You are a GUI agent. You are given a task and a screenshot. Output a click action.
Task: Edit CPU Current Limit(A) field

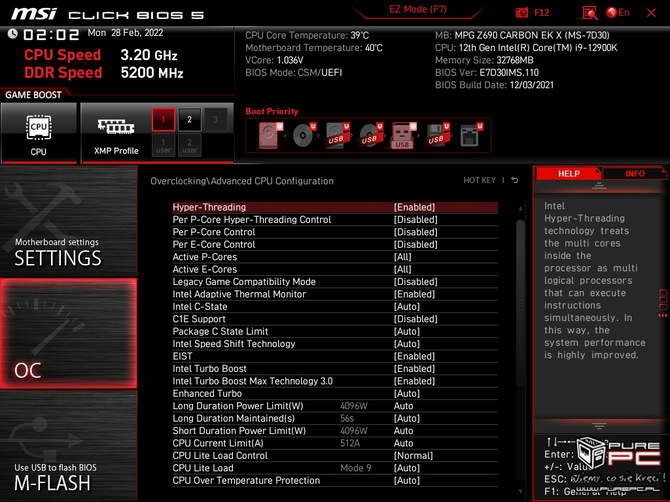point(403,443)
